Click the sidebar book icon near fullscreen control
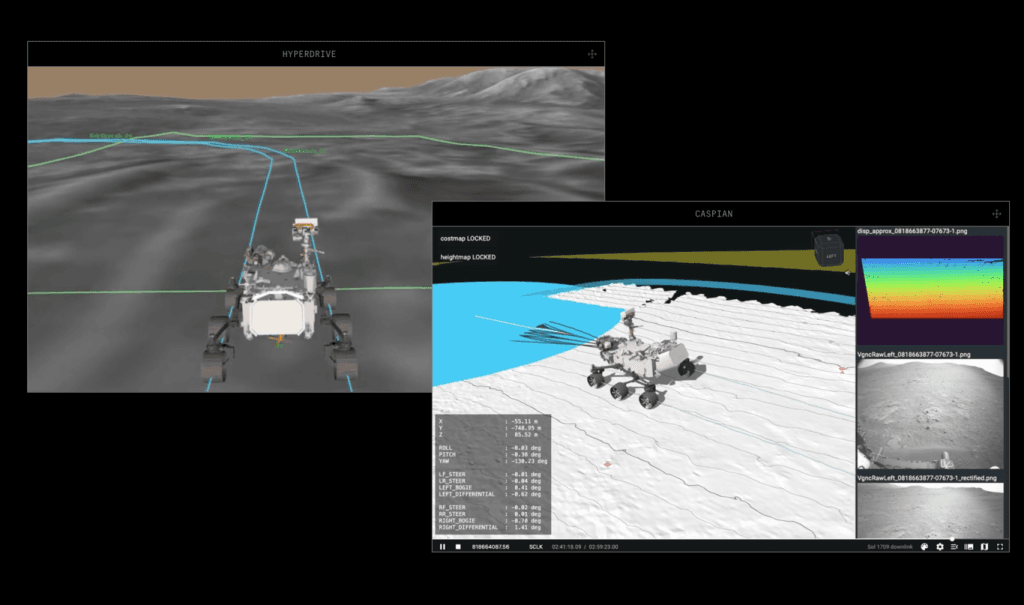The height and width of the screenshot is (605, 1024). (x=984, y=547)
